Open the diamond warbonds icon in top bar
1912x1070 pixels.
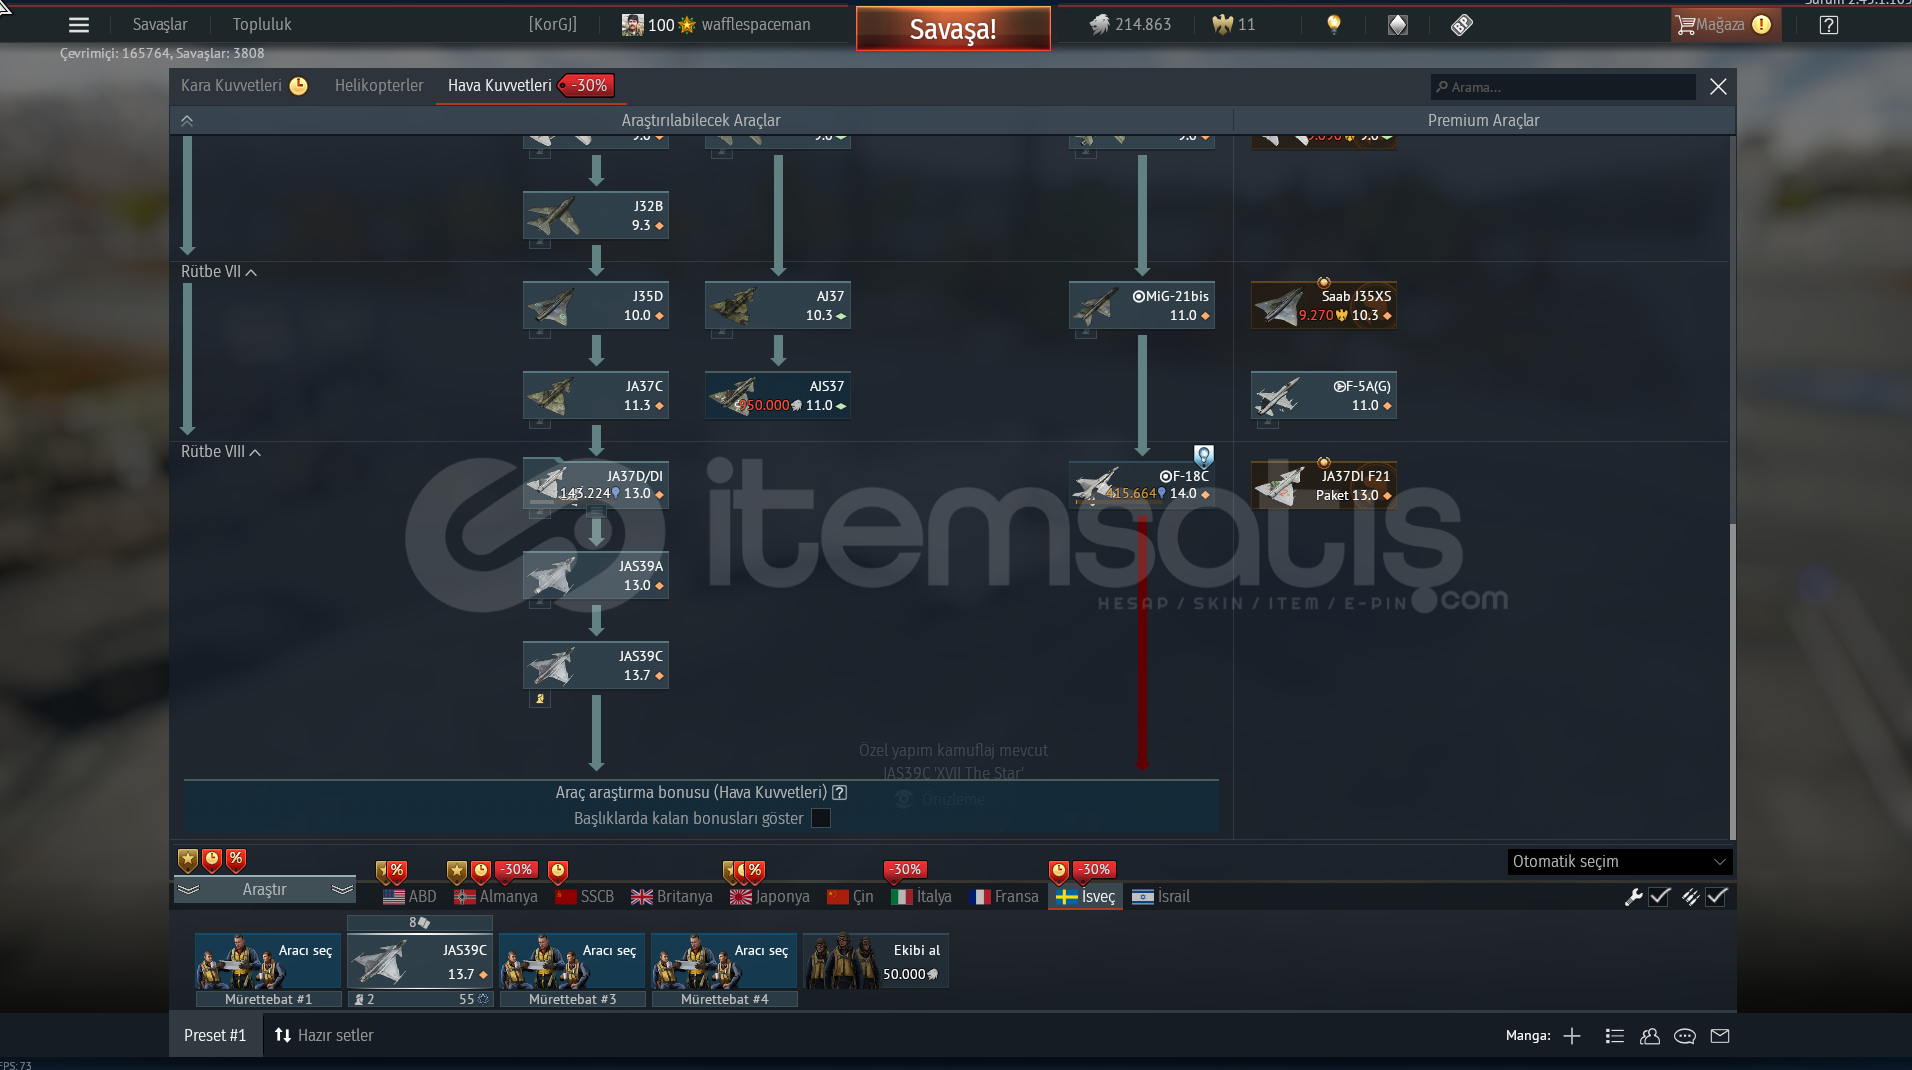click(x=1398, y=25)
